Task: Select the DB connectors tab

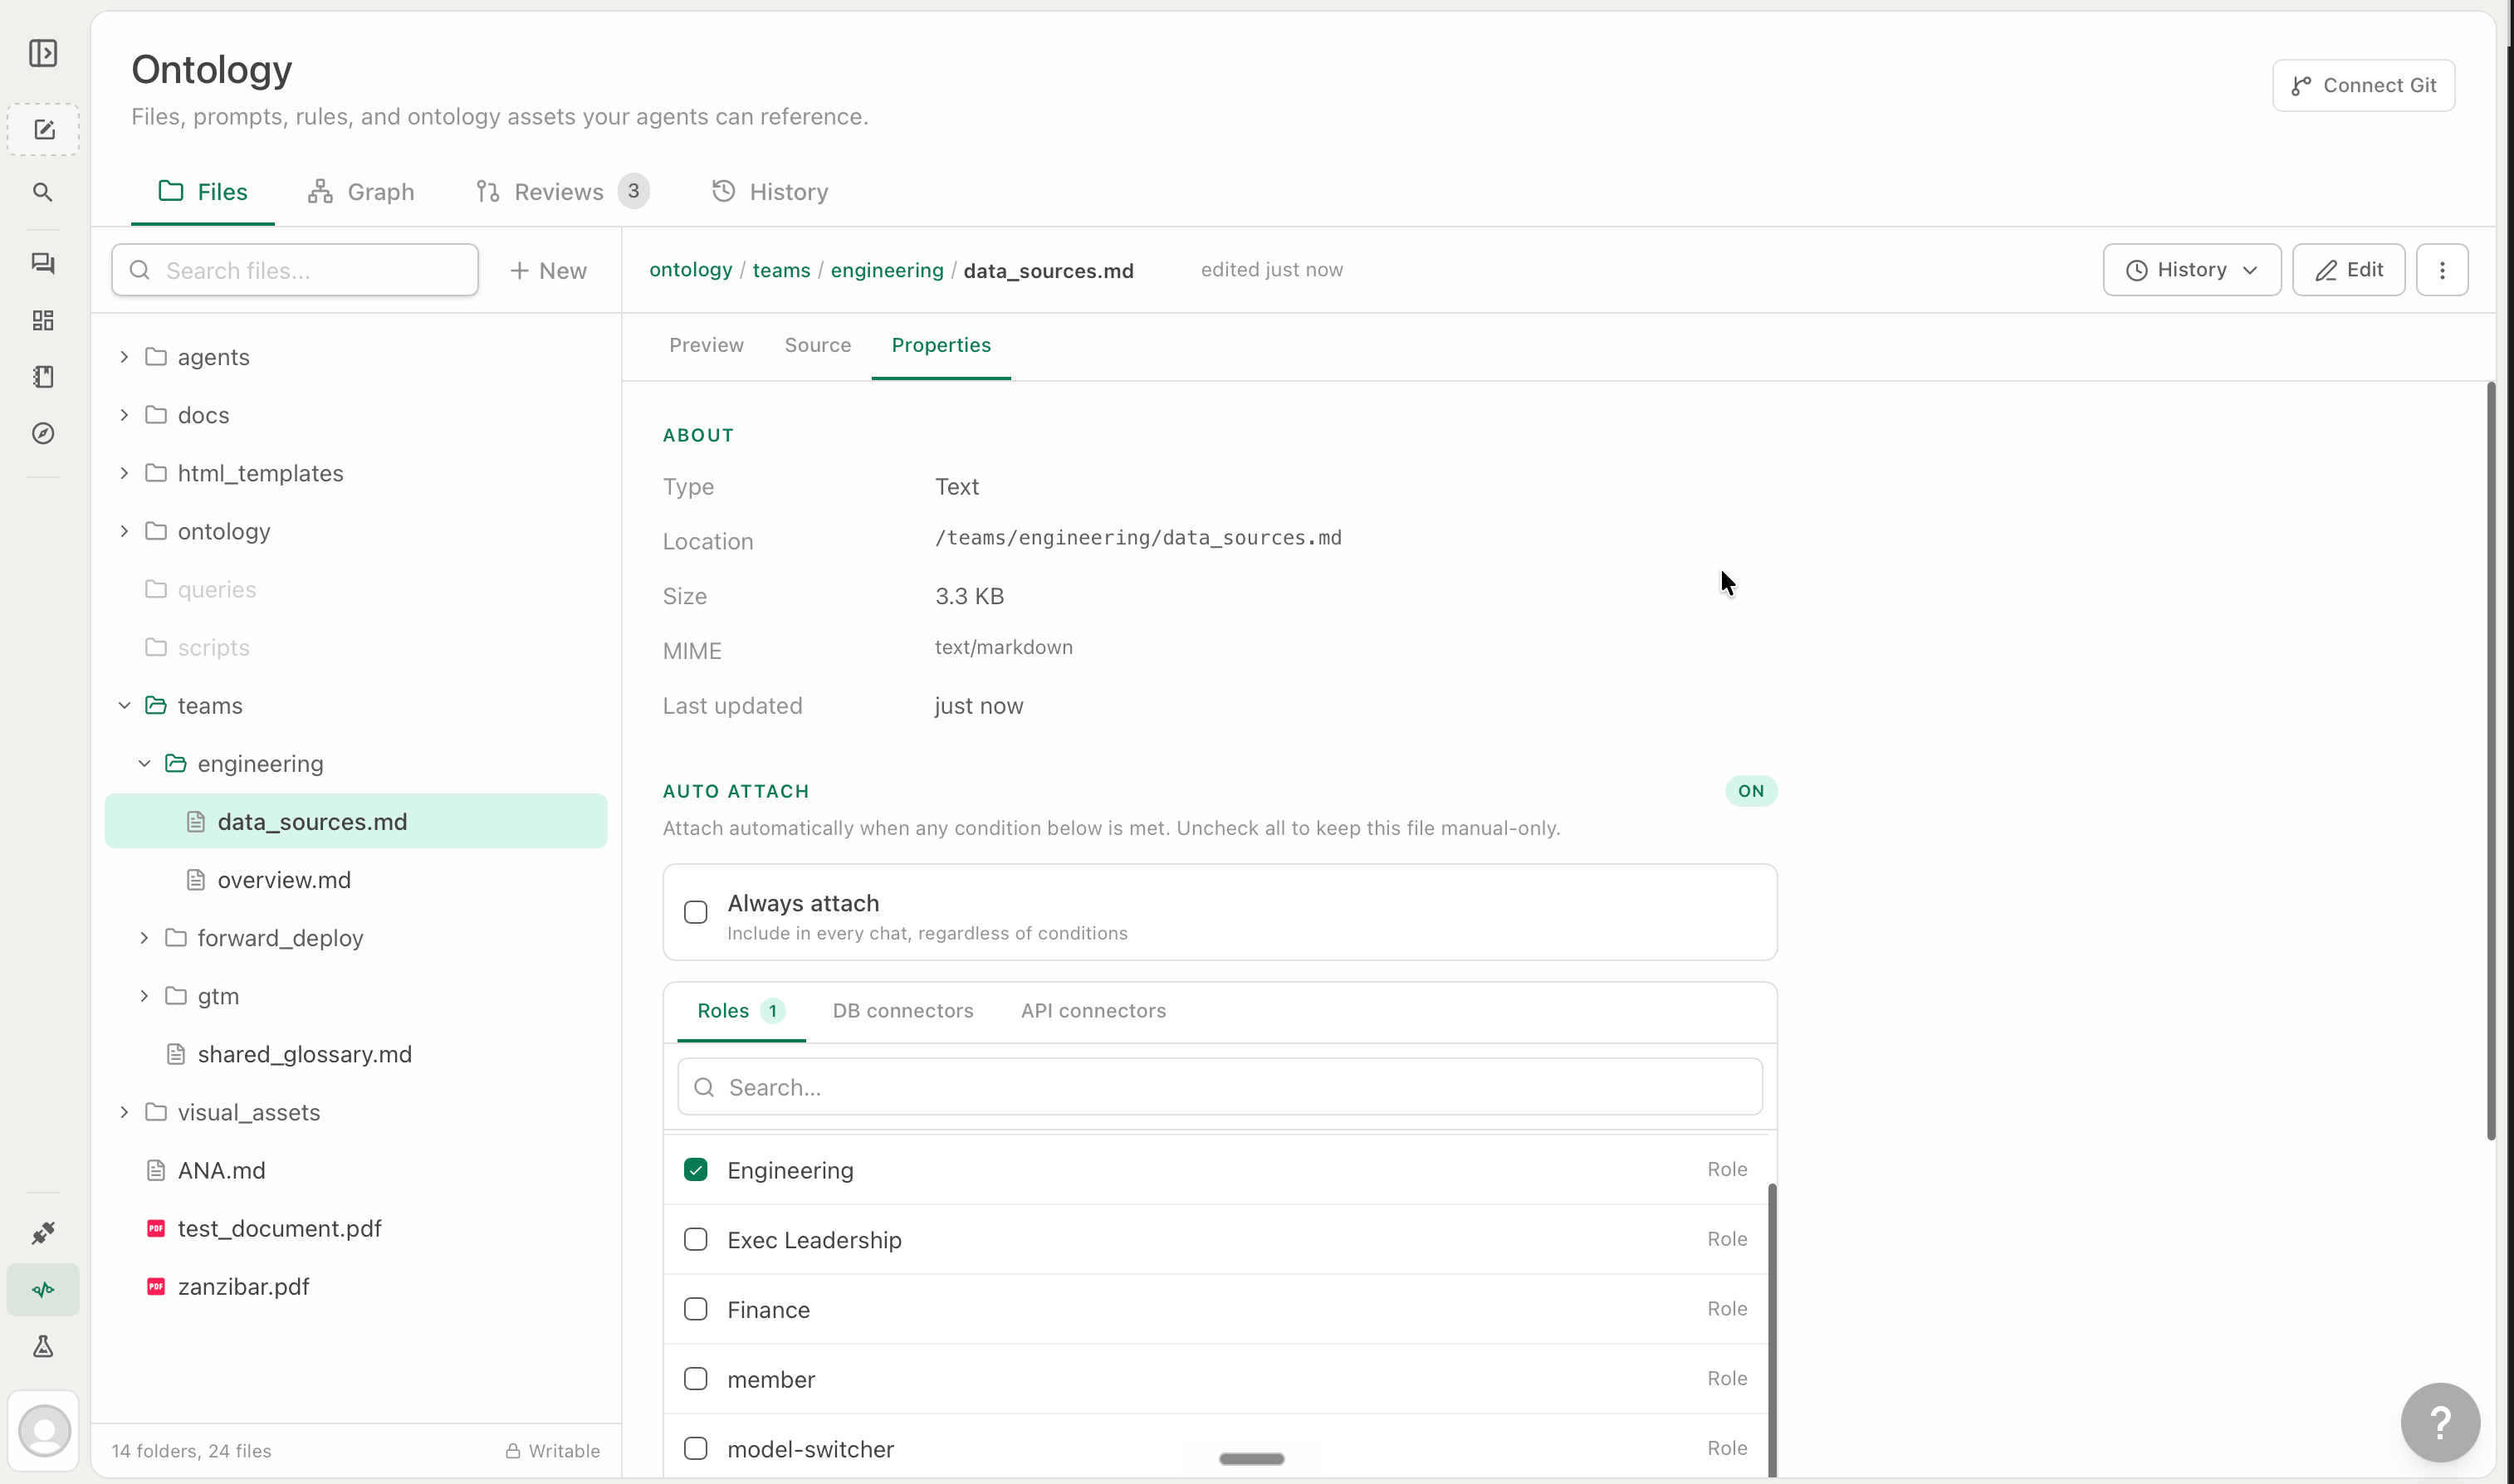Action: (903, 1011)
